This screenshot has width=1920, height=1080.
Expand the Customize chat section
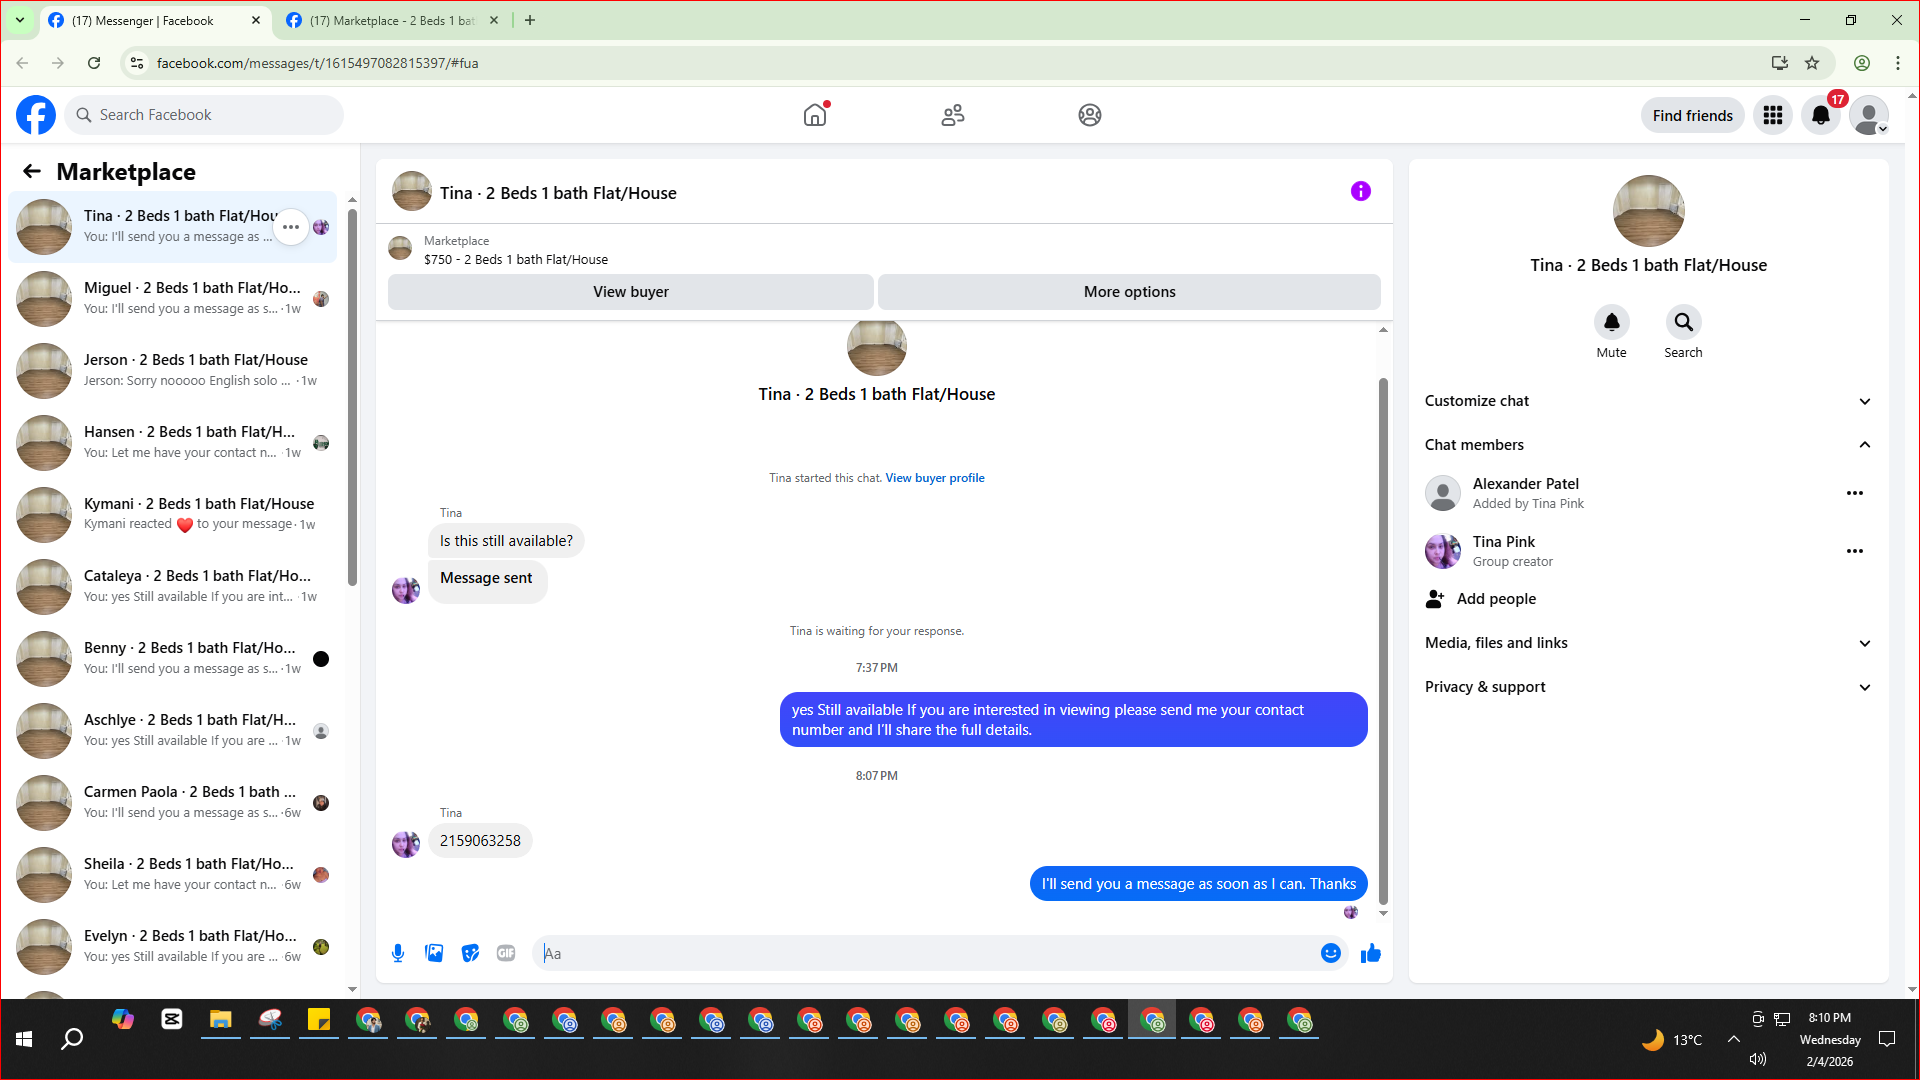[1864, 401]
